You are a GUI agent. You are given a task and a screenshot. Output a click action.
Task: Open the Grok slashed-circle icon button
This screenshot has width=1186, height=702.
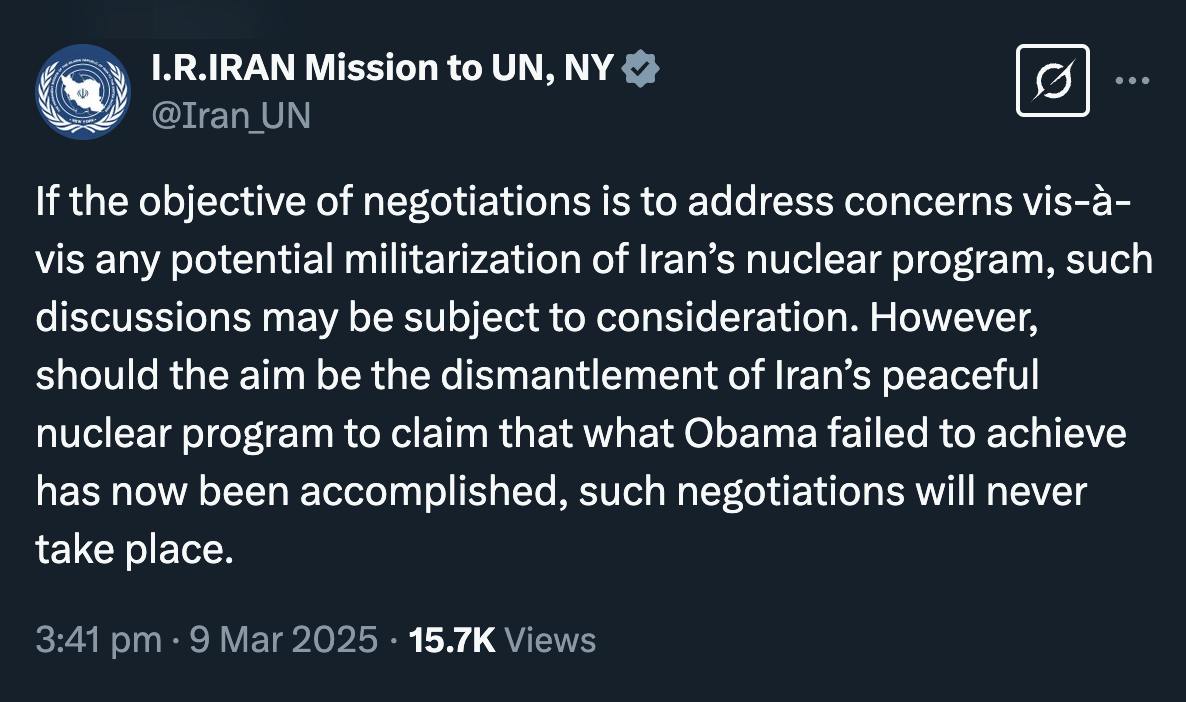coord(1052,80)
